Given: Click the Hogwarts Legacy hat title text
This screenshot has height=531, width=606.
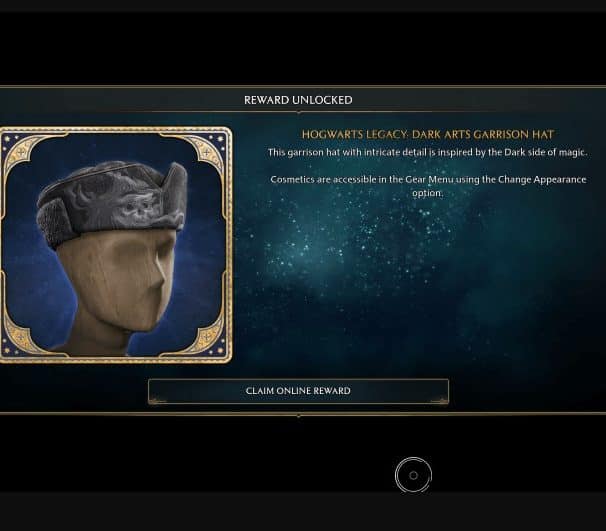Looking at the screenshot, I should point(427,134).
